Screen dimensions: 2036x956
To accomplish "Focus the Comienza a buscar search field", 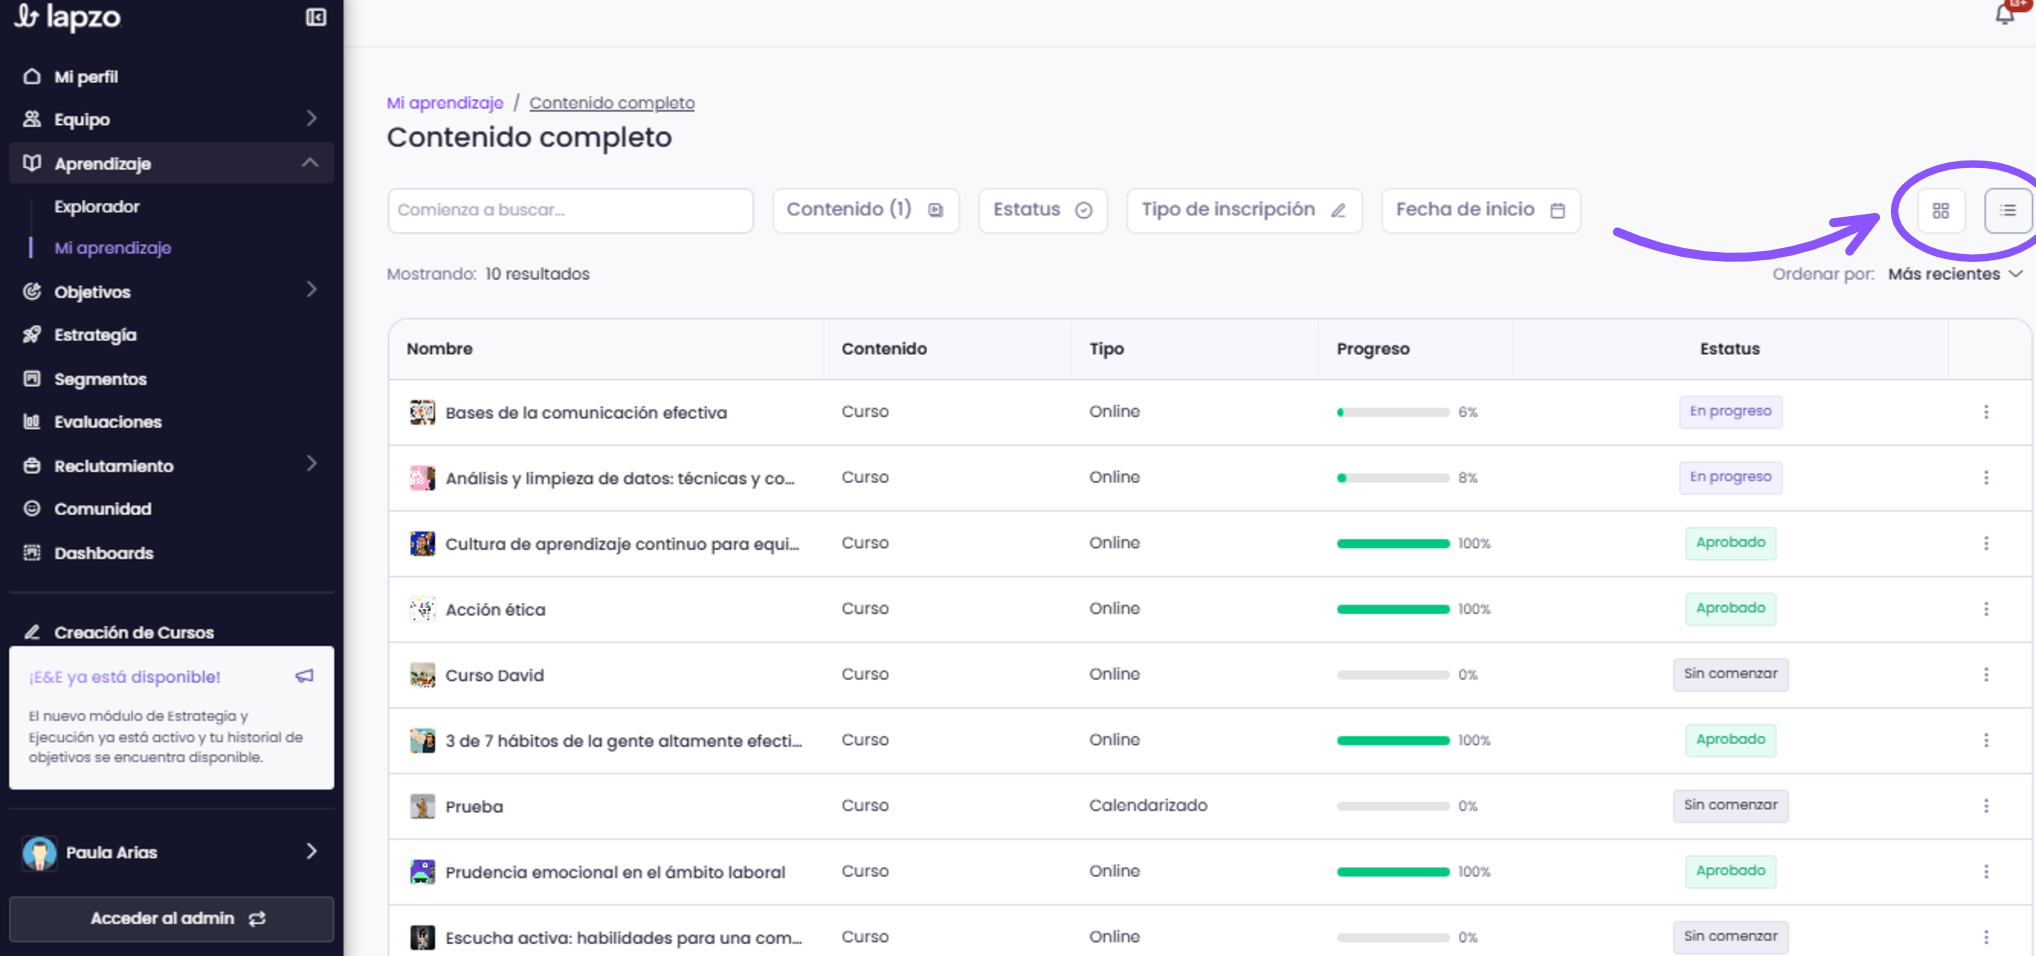I will point(570,210).
